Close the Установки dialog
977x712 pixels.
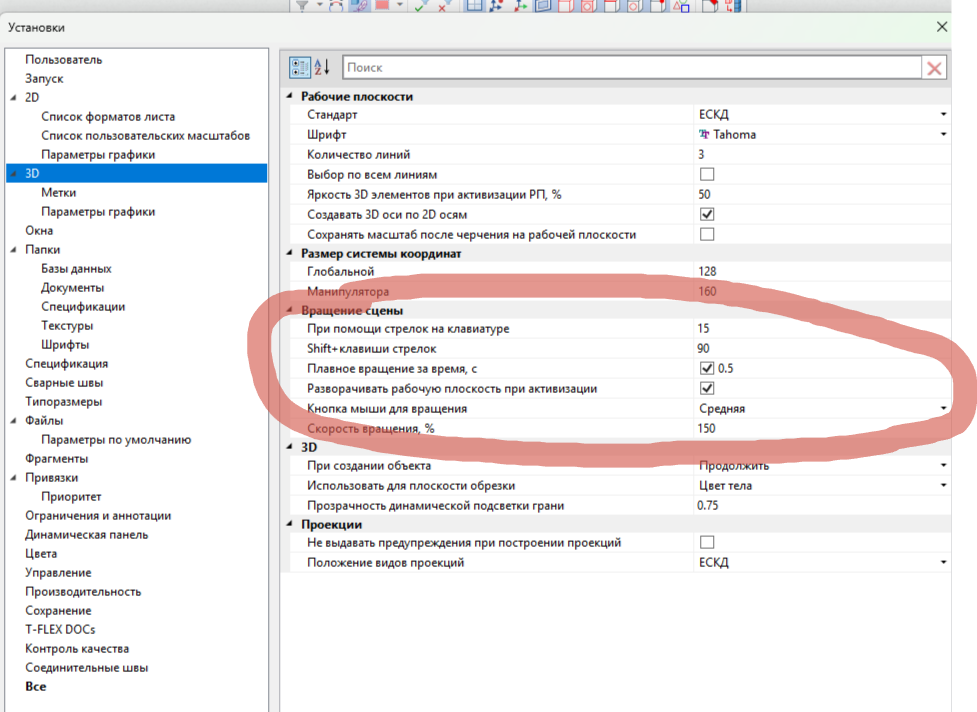pyautogui.click(x=942, y=28)
